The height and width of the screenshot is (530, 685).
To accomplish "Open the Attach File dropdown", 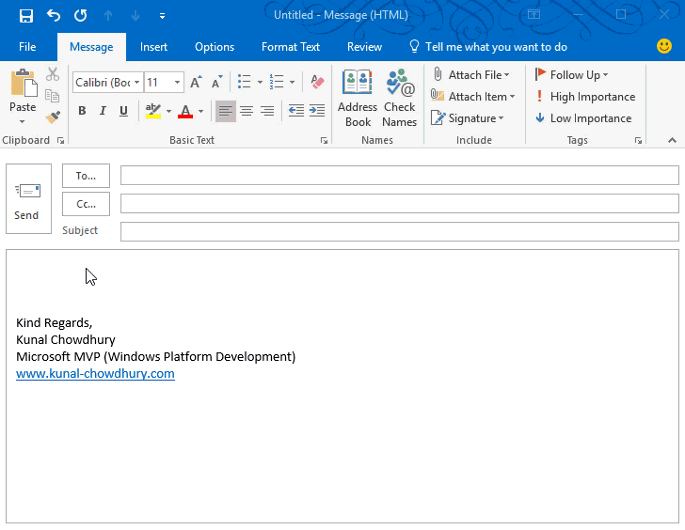I will pos(471,75).
